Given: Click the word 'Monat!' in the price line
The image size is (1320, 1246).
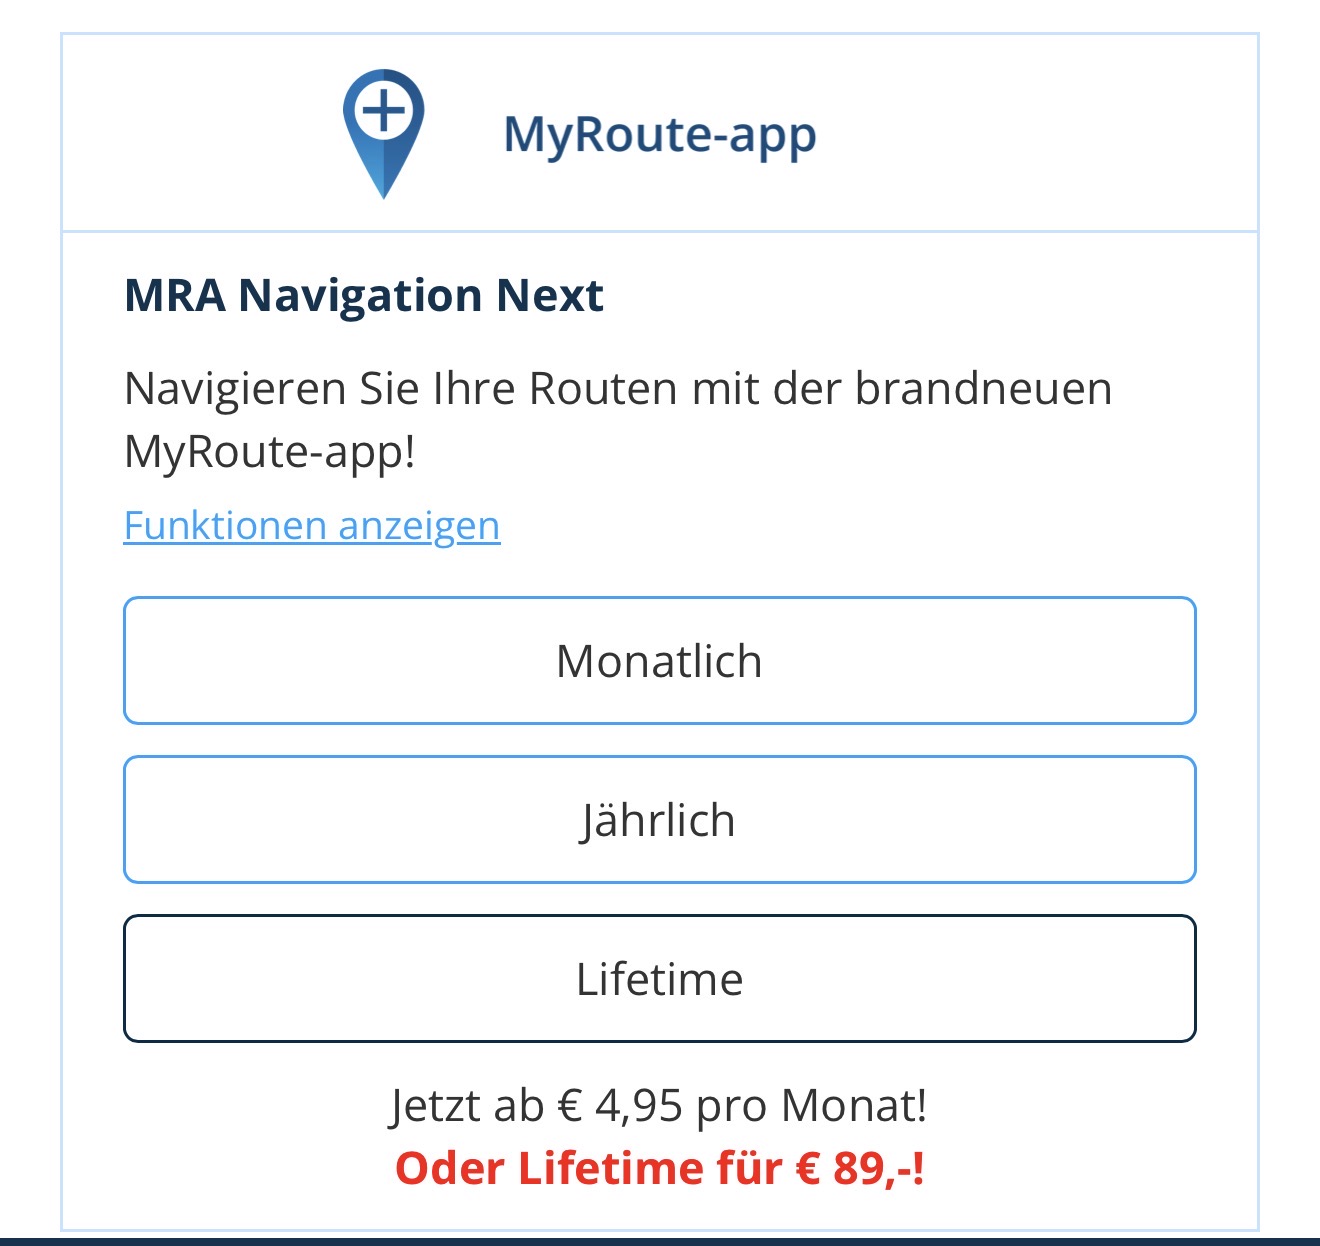Looking at the screenshot, I should click(854, 1105).
